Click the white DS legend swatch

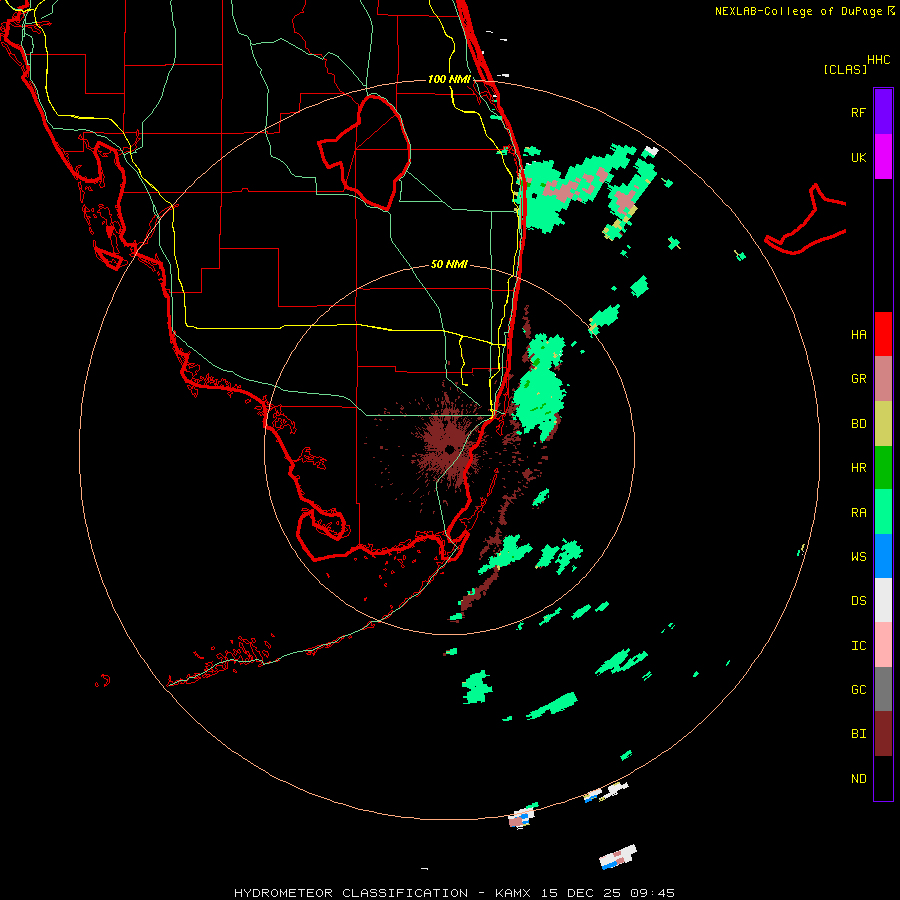click(x=883, y=600)
